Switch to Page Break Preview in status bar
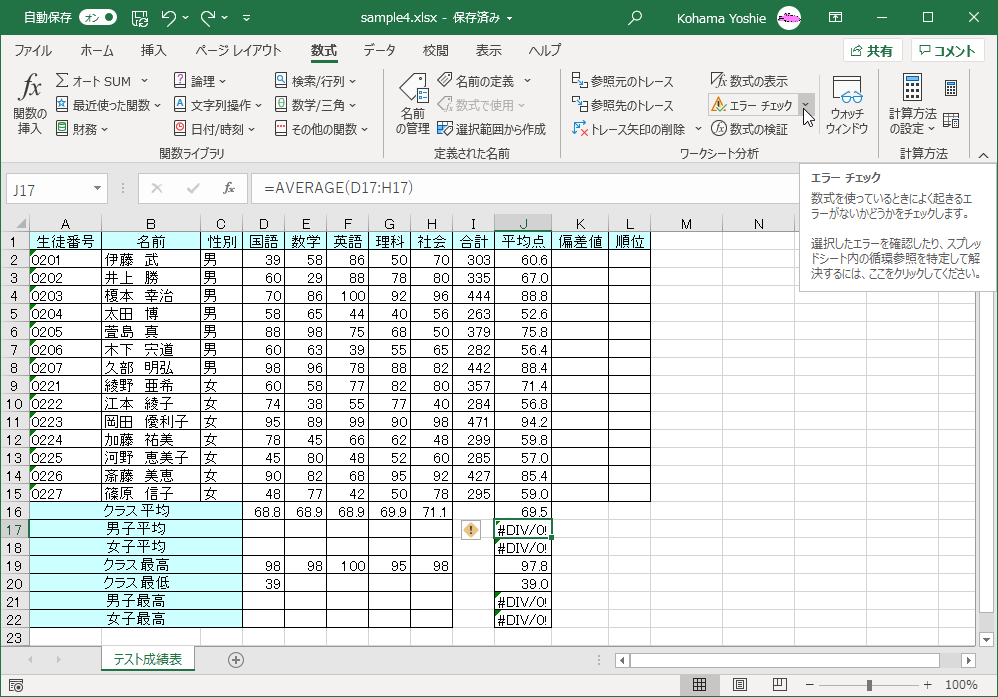998x697 pixels. coord(780,684)
